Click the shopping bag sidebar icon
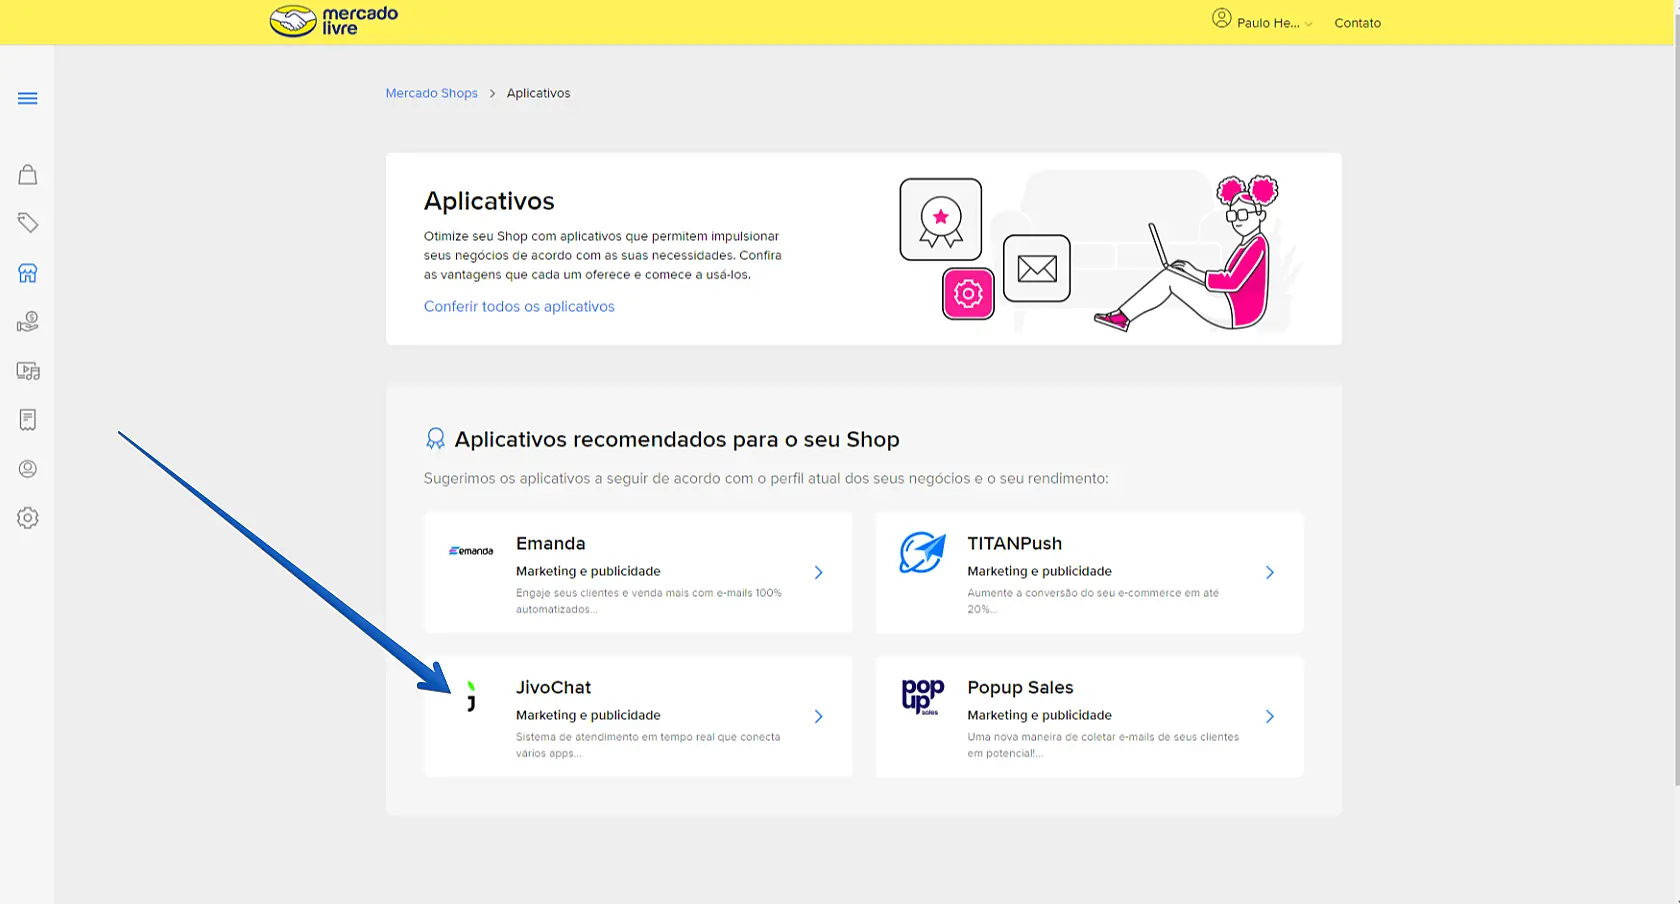Viewport: 1680px width, 904px height. [x=28, y=175]
